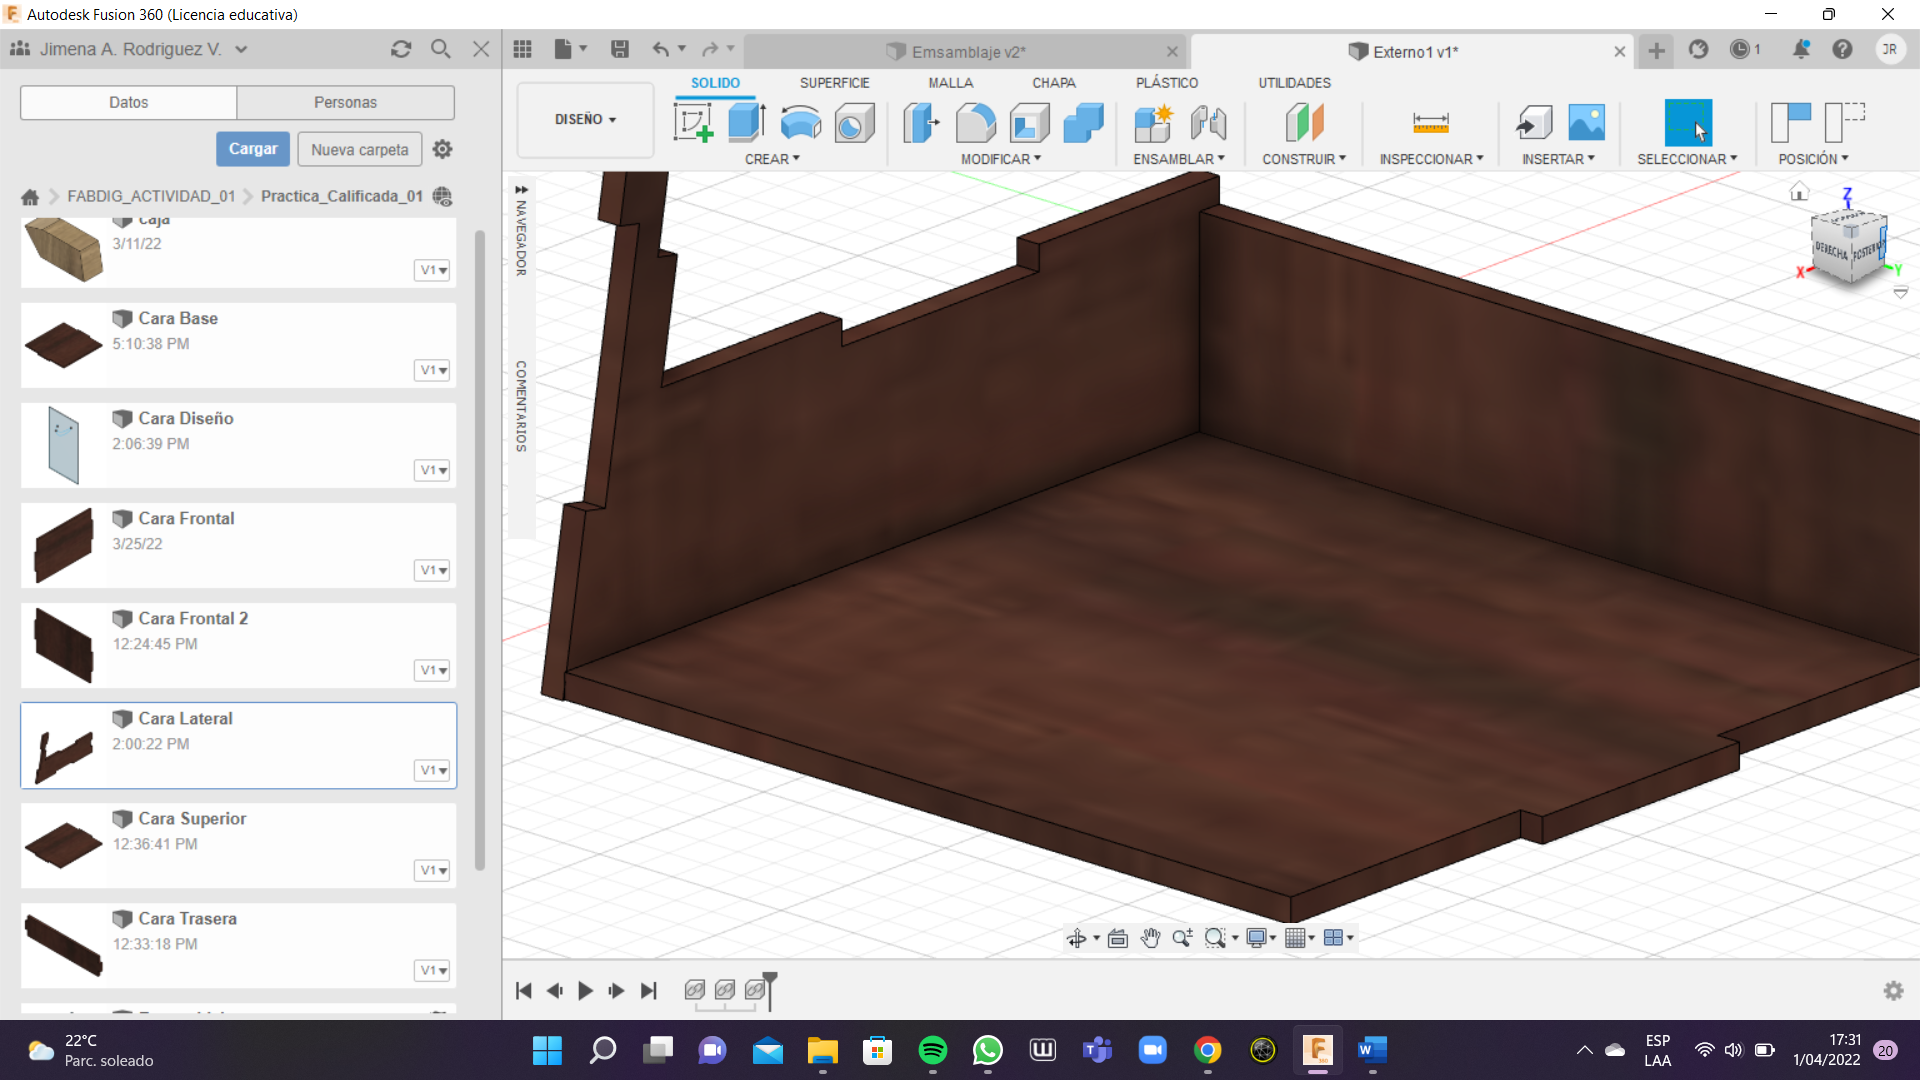Screen dimensions: 1920x1080
Task: Click the Cara Frontal thumbnail
Action: [63, 545]
